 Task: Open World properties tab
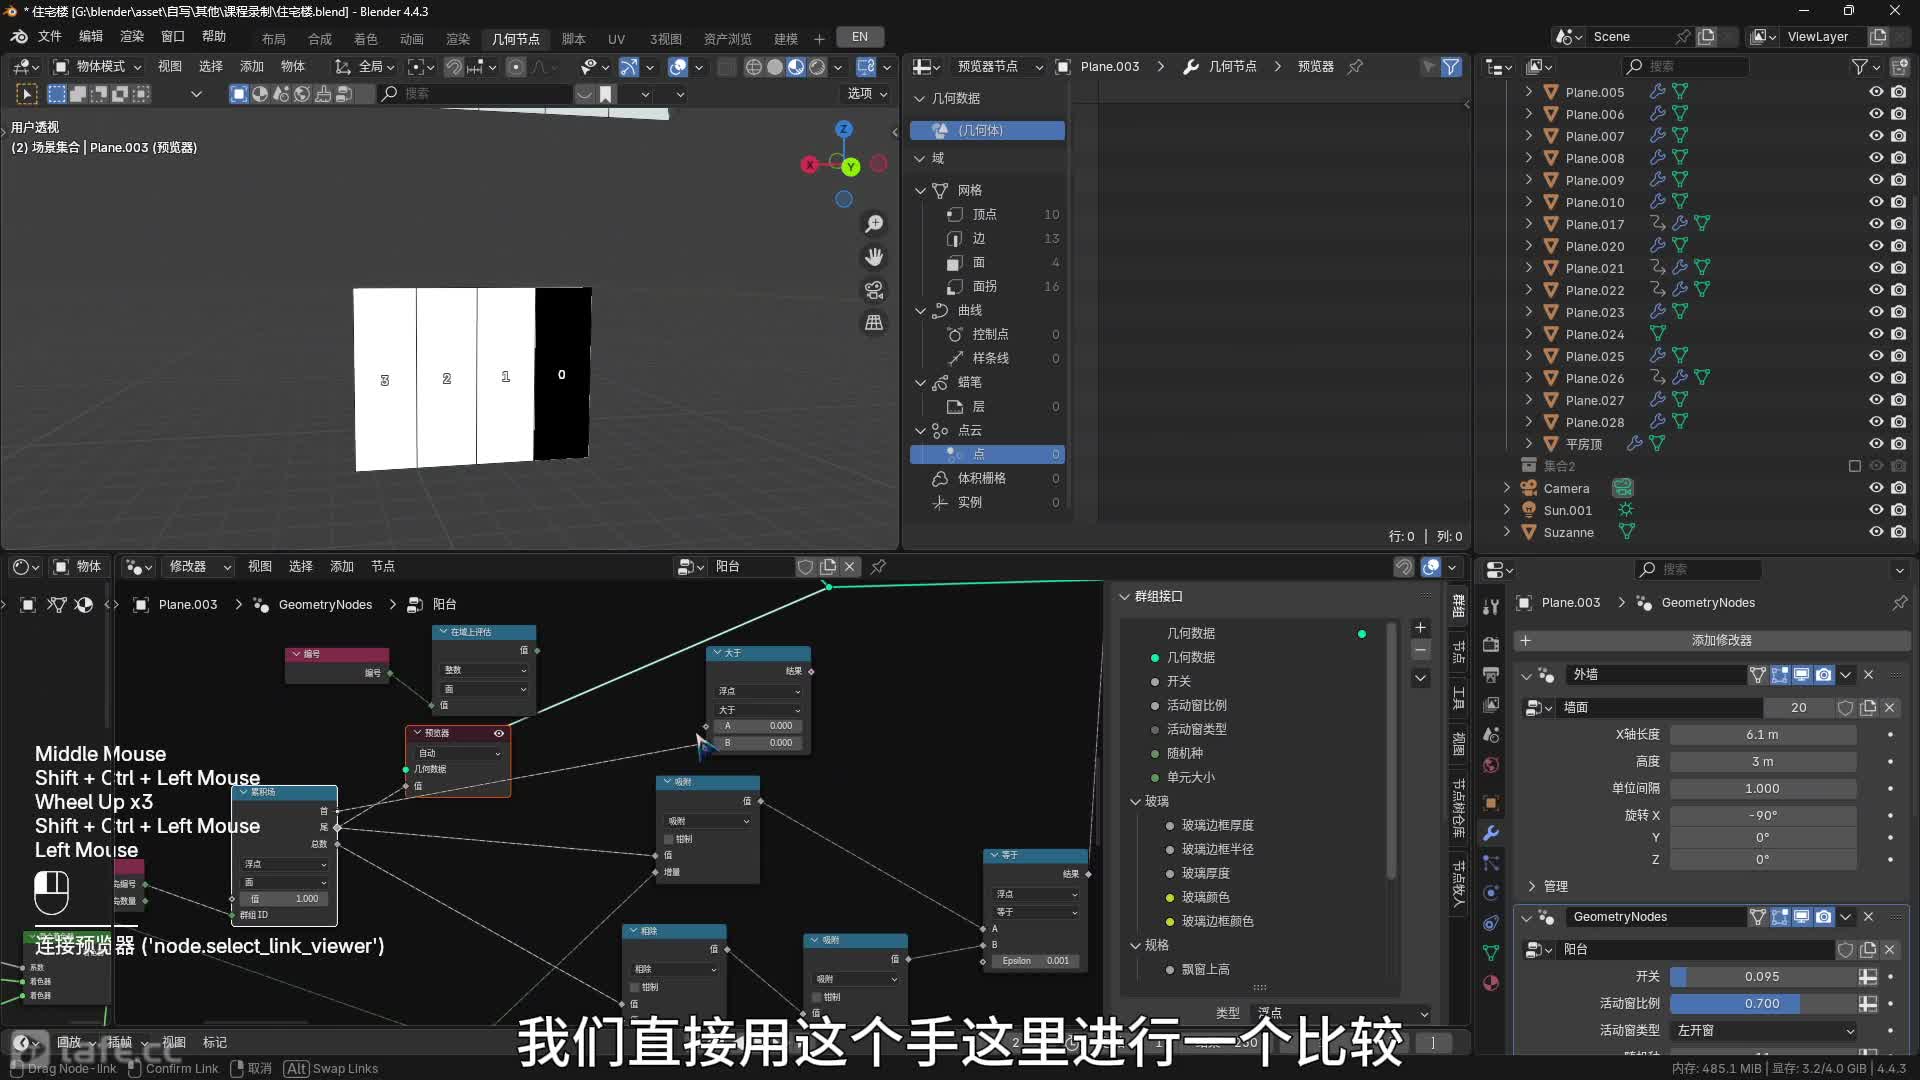tap(1491, 765)
